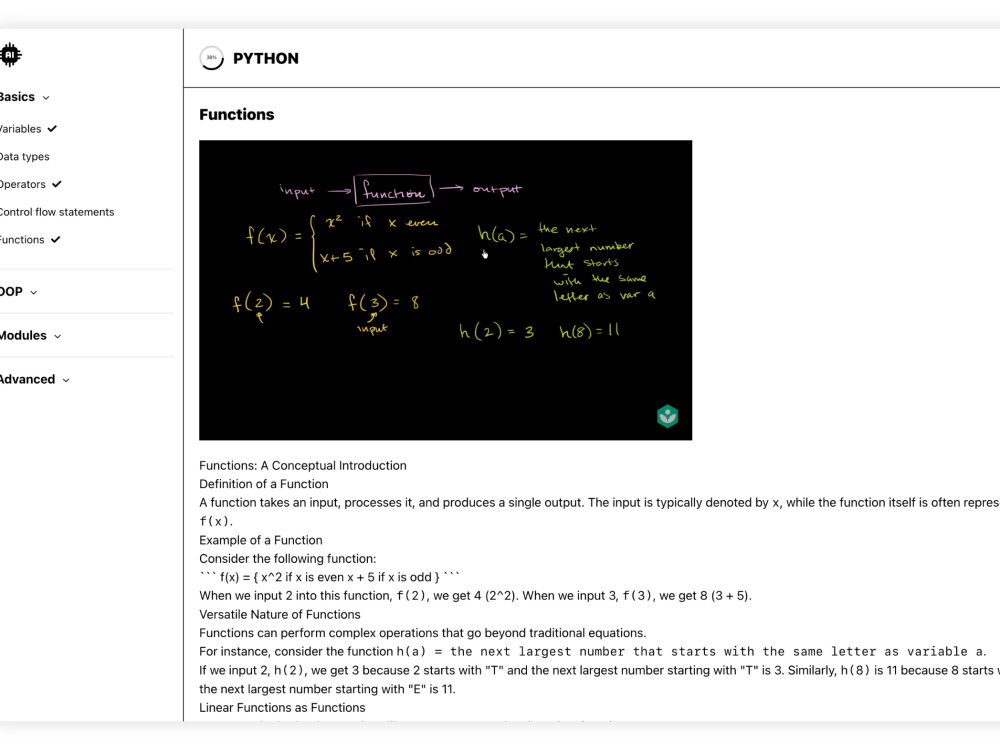Play the Functions lesson video
This screenshot has height=750, width=1000.
point(445,290)
